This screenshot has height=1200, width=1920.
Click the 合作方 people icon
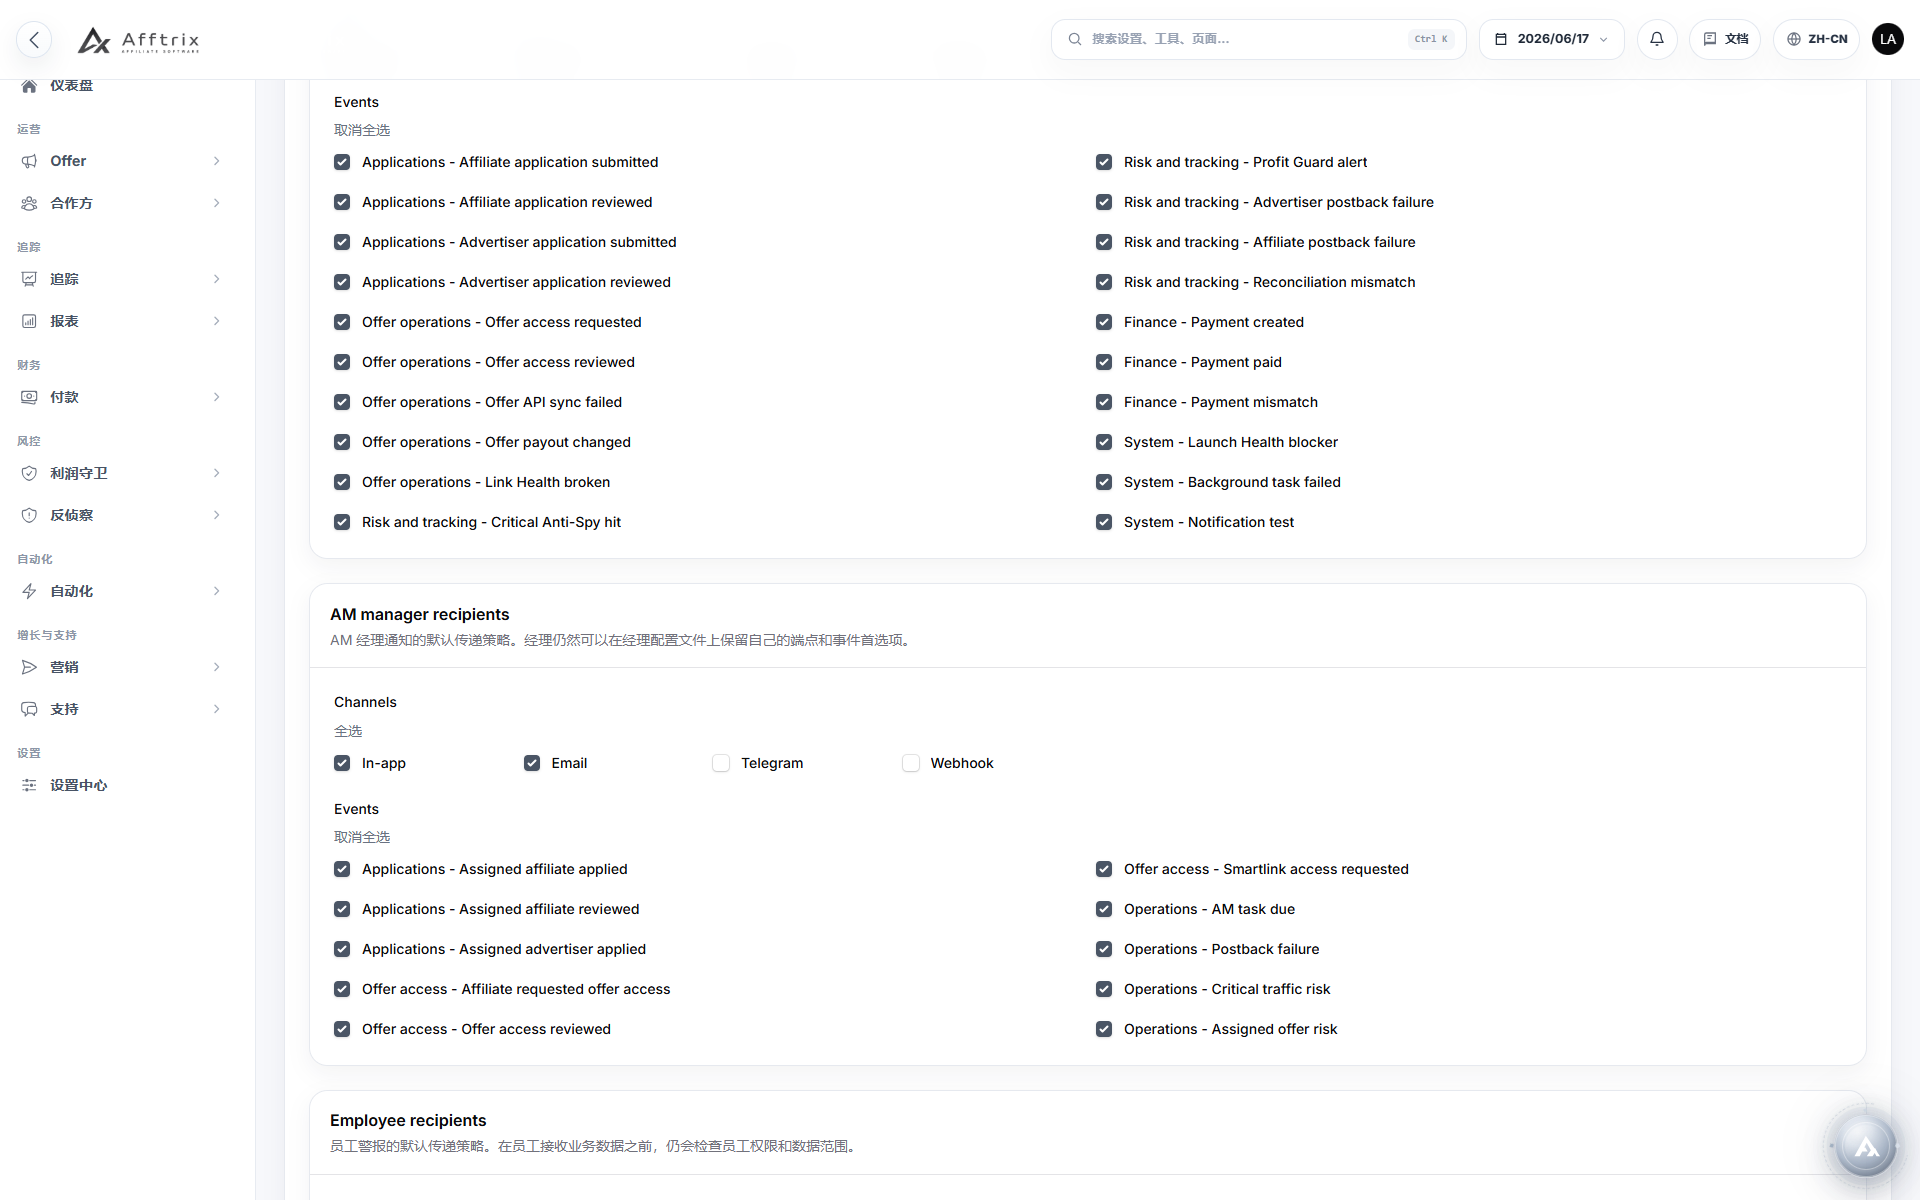tap(29, 203)
